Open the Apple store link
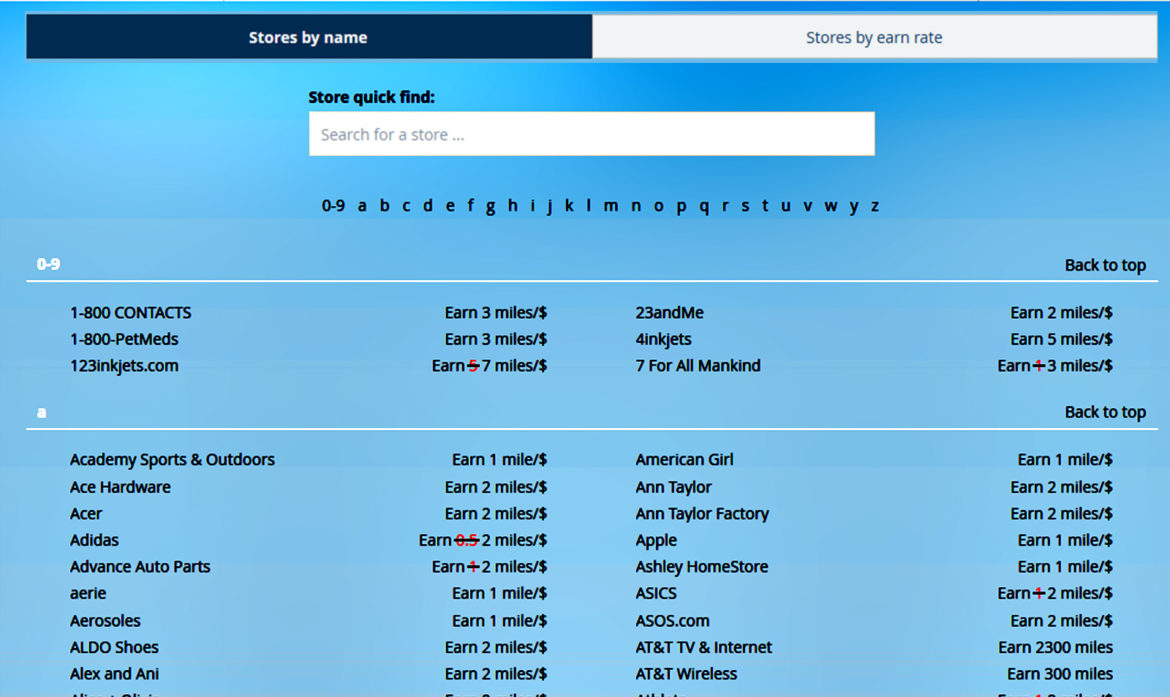The height and width of the screenshot is (697, 1170). point(656,540)
